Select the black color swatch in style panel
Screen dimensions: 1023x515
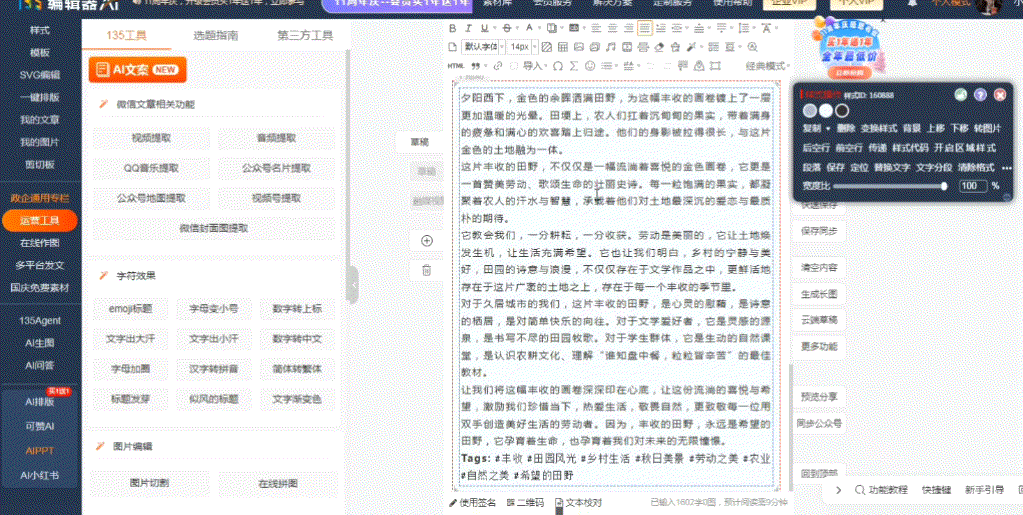tap(842, 110)
